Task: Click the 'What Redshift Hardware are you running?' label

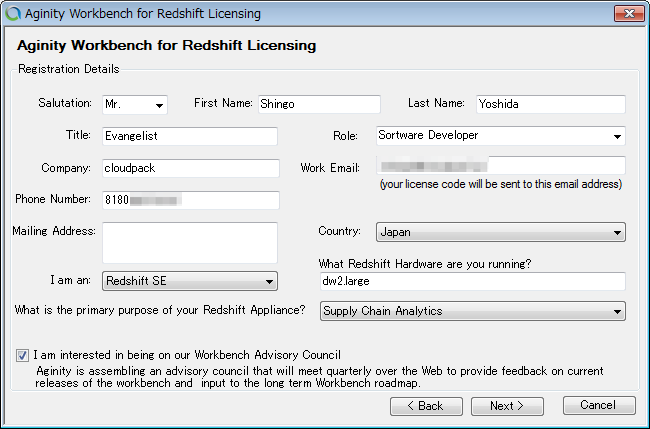Action: tap(425, 264)
